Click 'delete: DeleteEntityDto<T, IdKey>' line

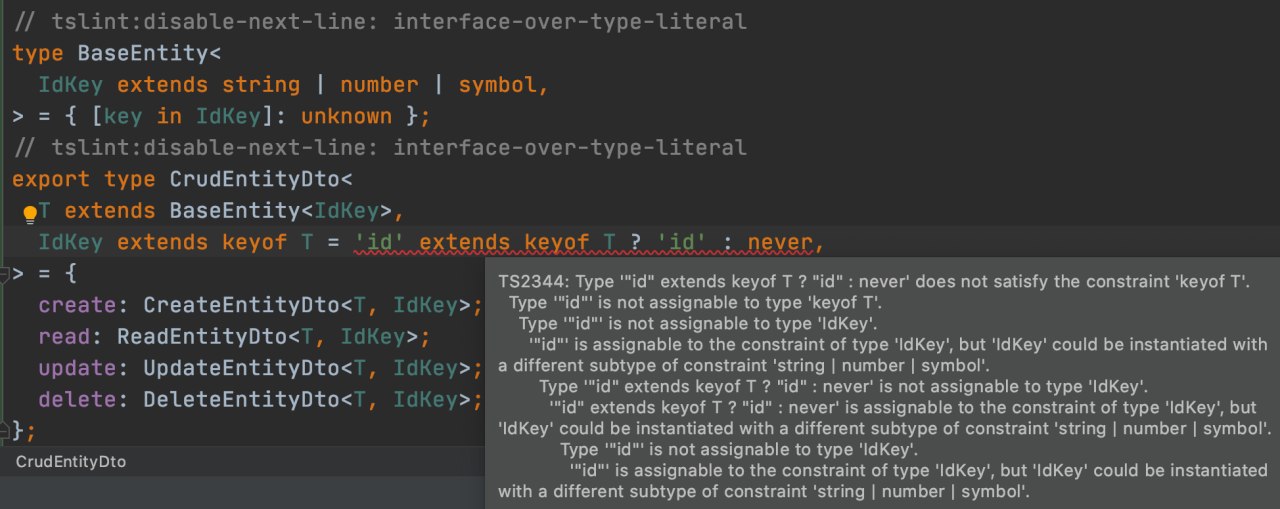click(261, 401)
